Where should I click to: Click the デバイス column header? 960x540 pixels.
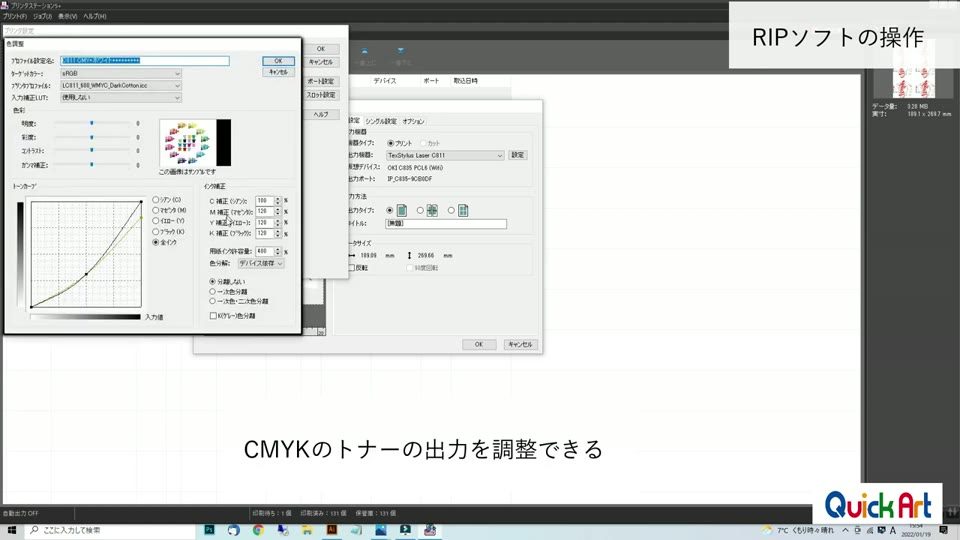point(384,81)
